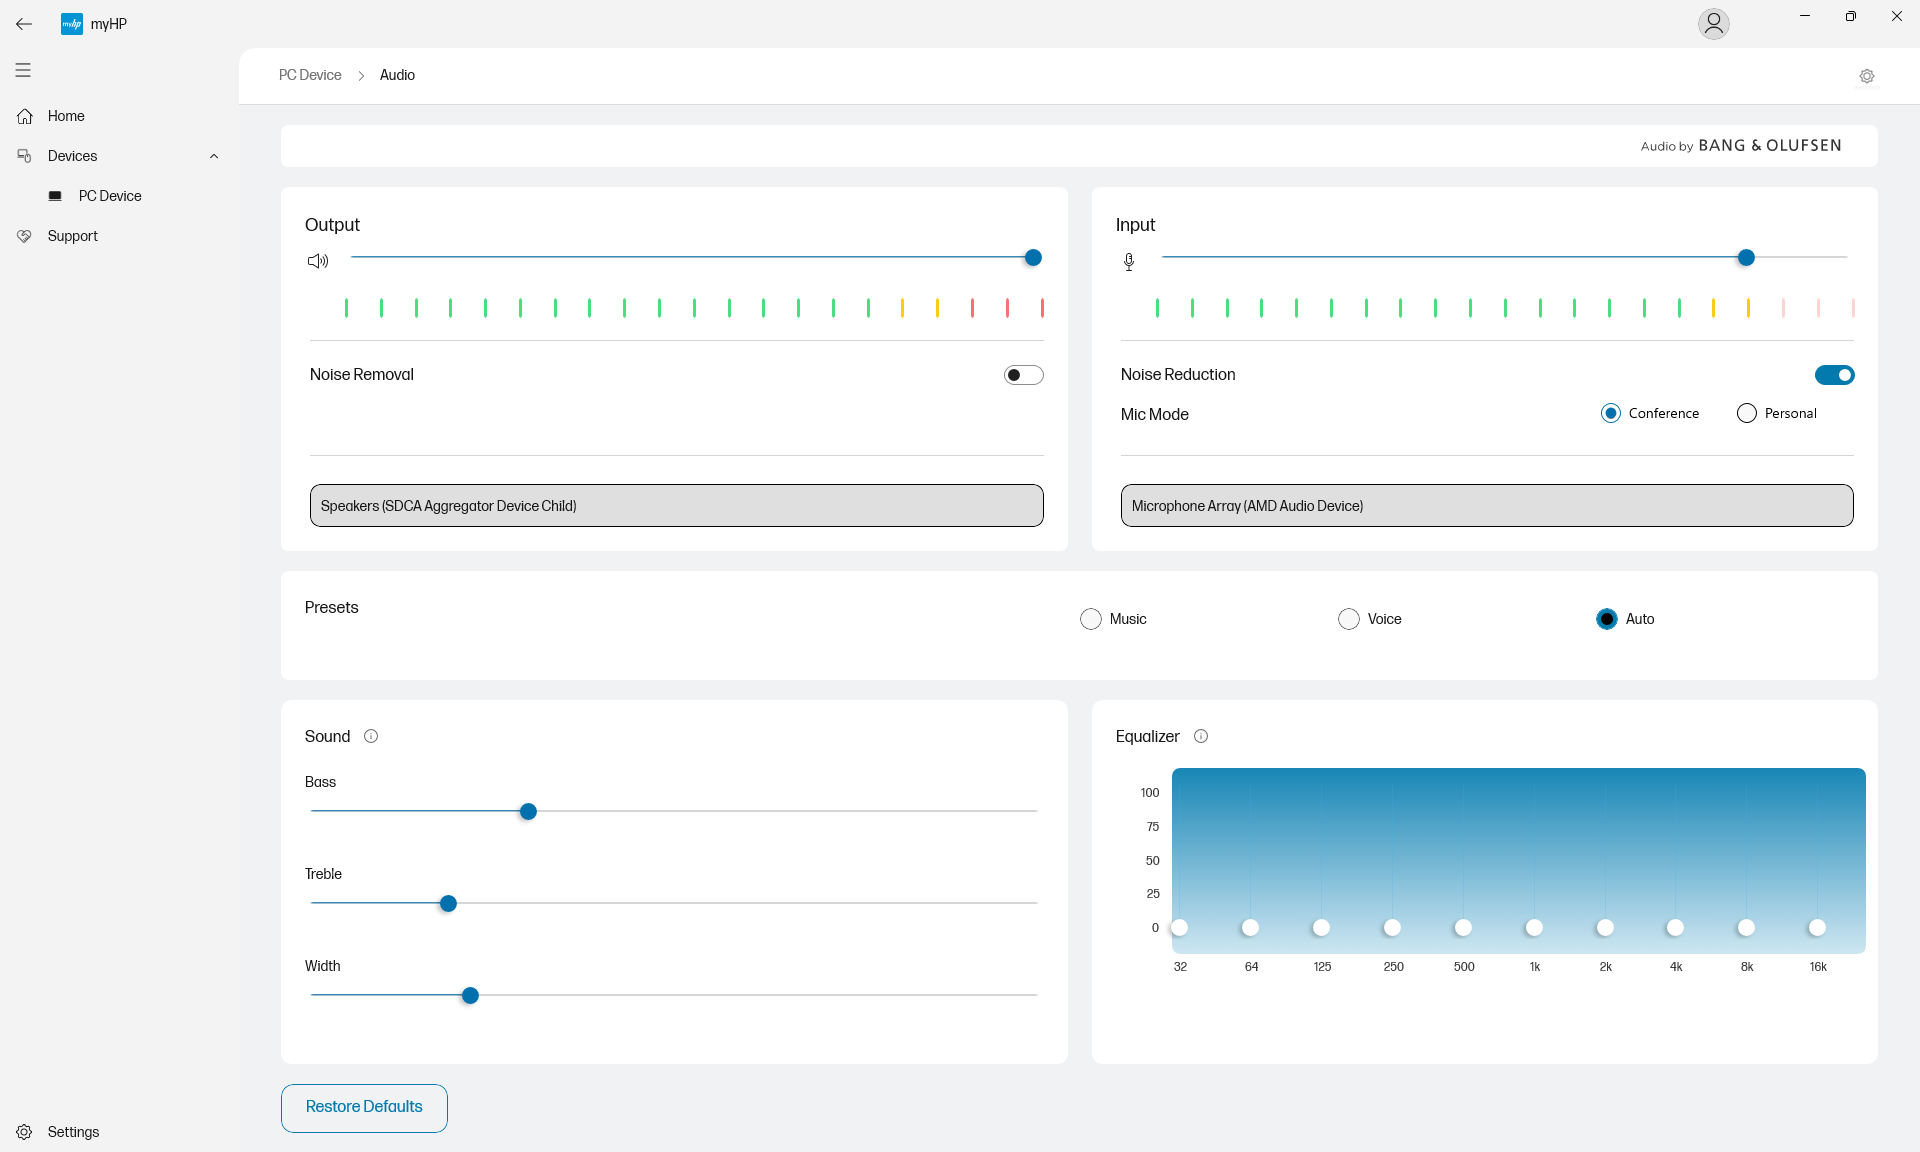Click the Restore Defaults button

tap(364, 1107)
